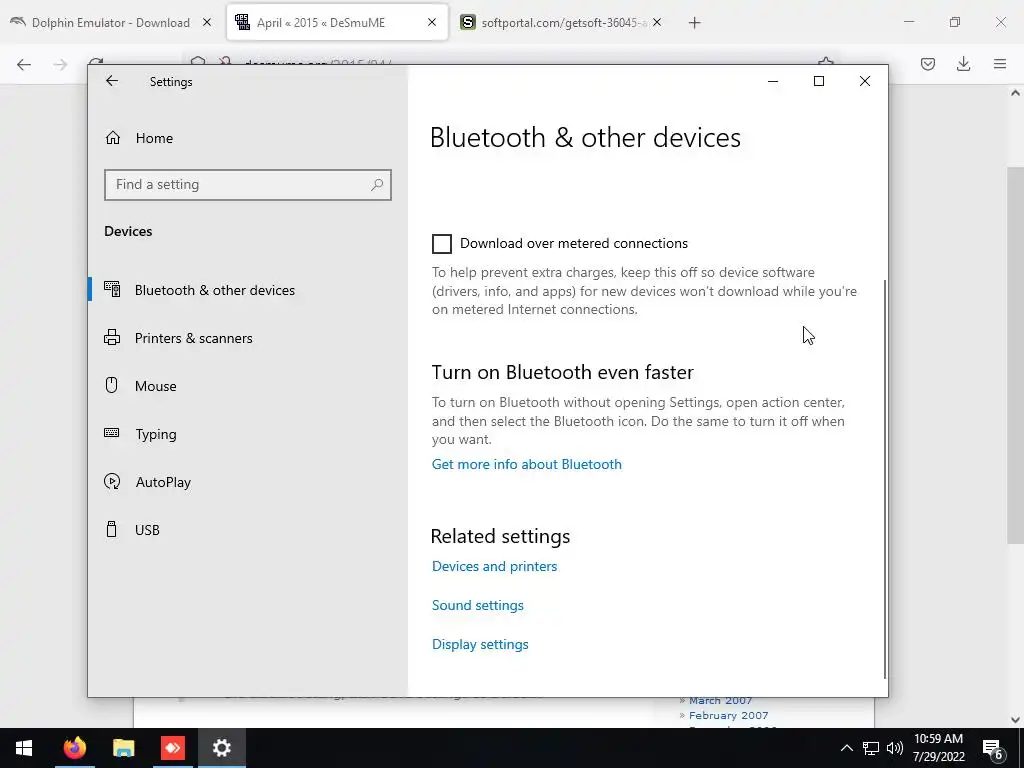Open network status tray icon
Viewport: 1024px width, 768px height.
tap(871, 748)
